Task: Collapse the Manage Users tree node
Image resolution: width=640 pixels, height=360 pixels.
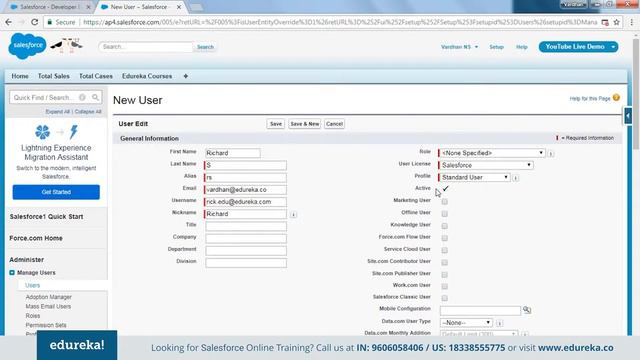Action: [12, 273]
